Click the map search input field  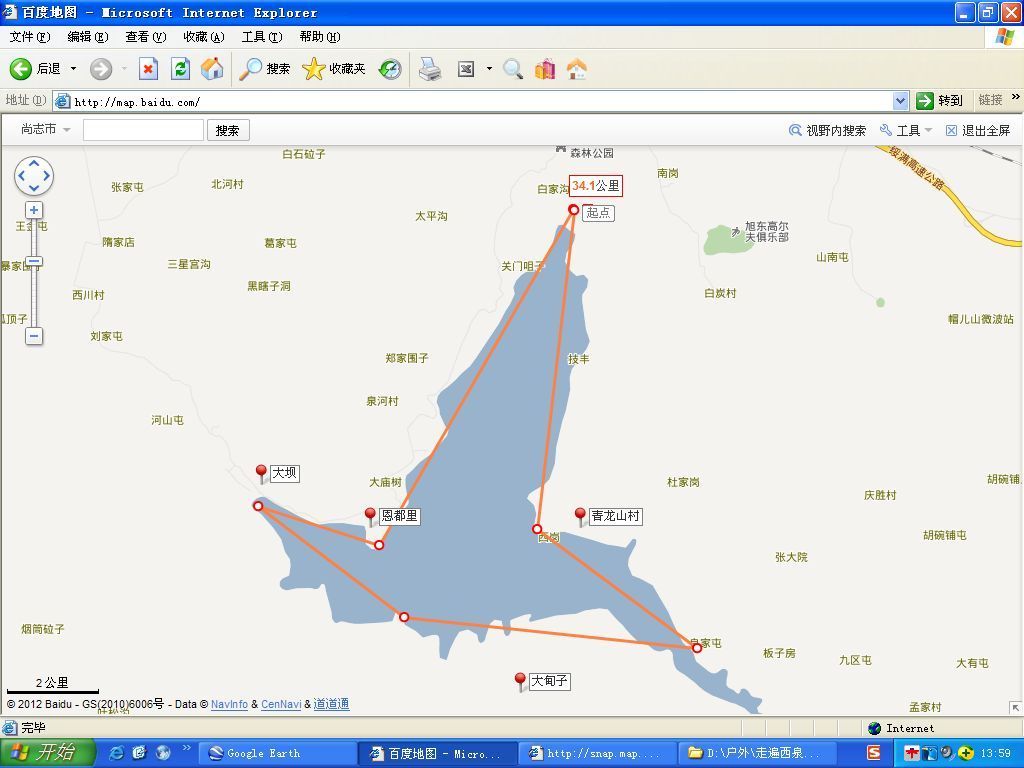tap(143, 130)
